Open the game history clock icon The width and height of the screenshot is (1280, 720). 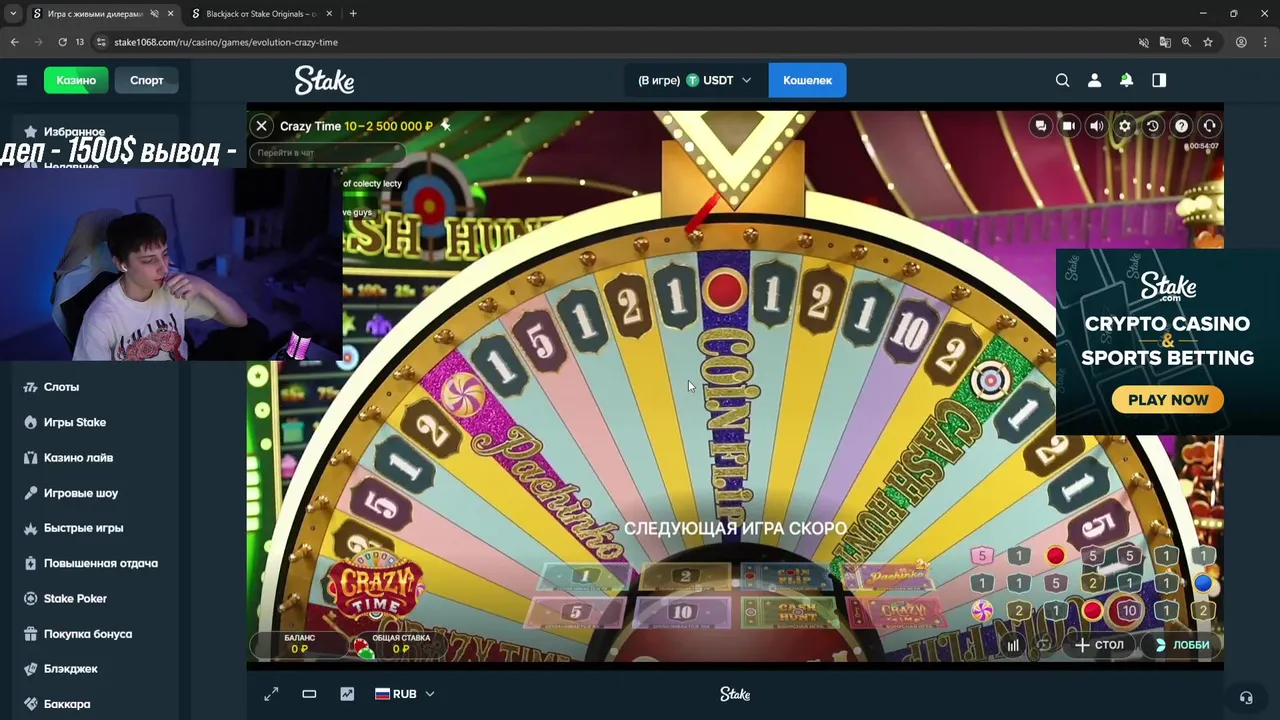(1153, 126)
